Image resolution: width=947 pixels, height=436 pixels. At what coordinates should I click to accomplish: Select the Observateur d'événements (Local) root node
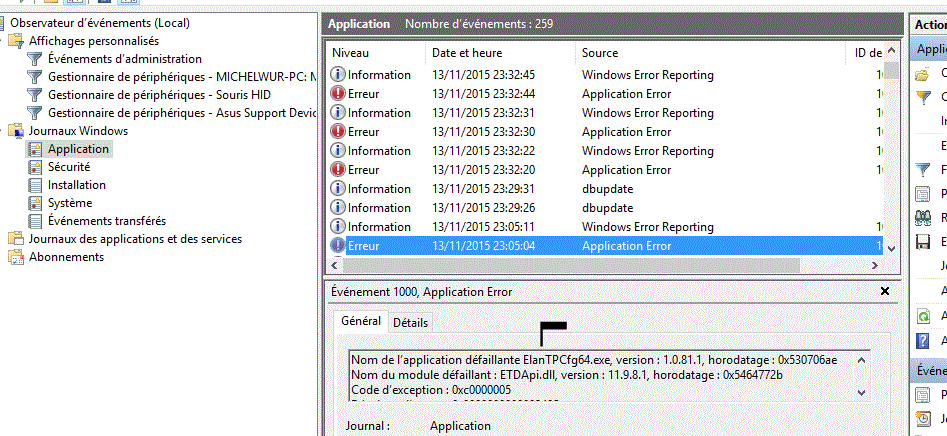[100, 23]
